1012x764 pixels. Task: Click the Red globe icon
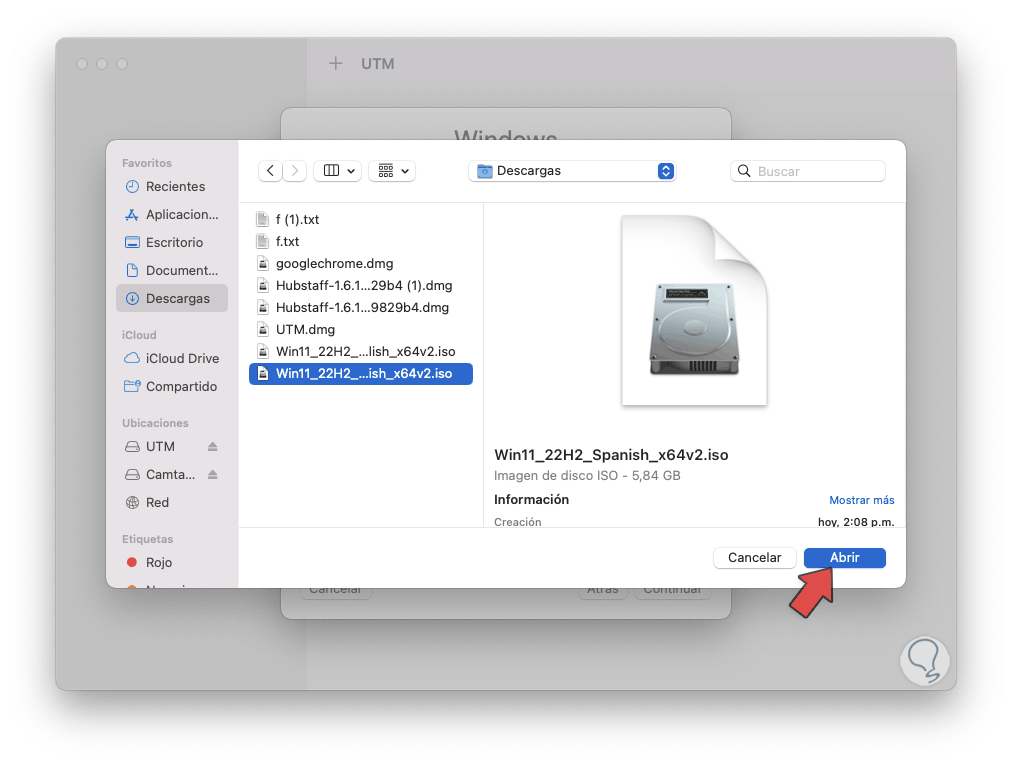coord(132,503)
